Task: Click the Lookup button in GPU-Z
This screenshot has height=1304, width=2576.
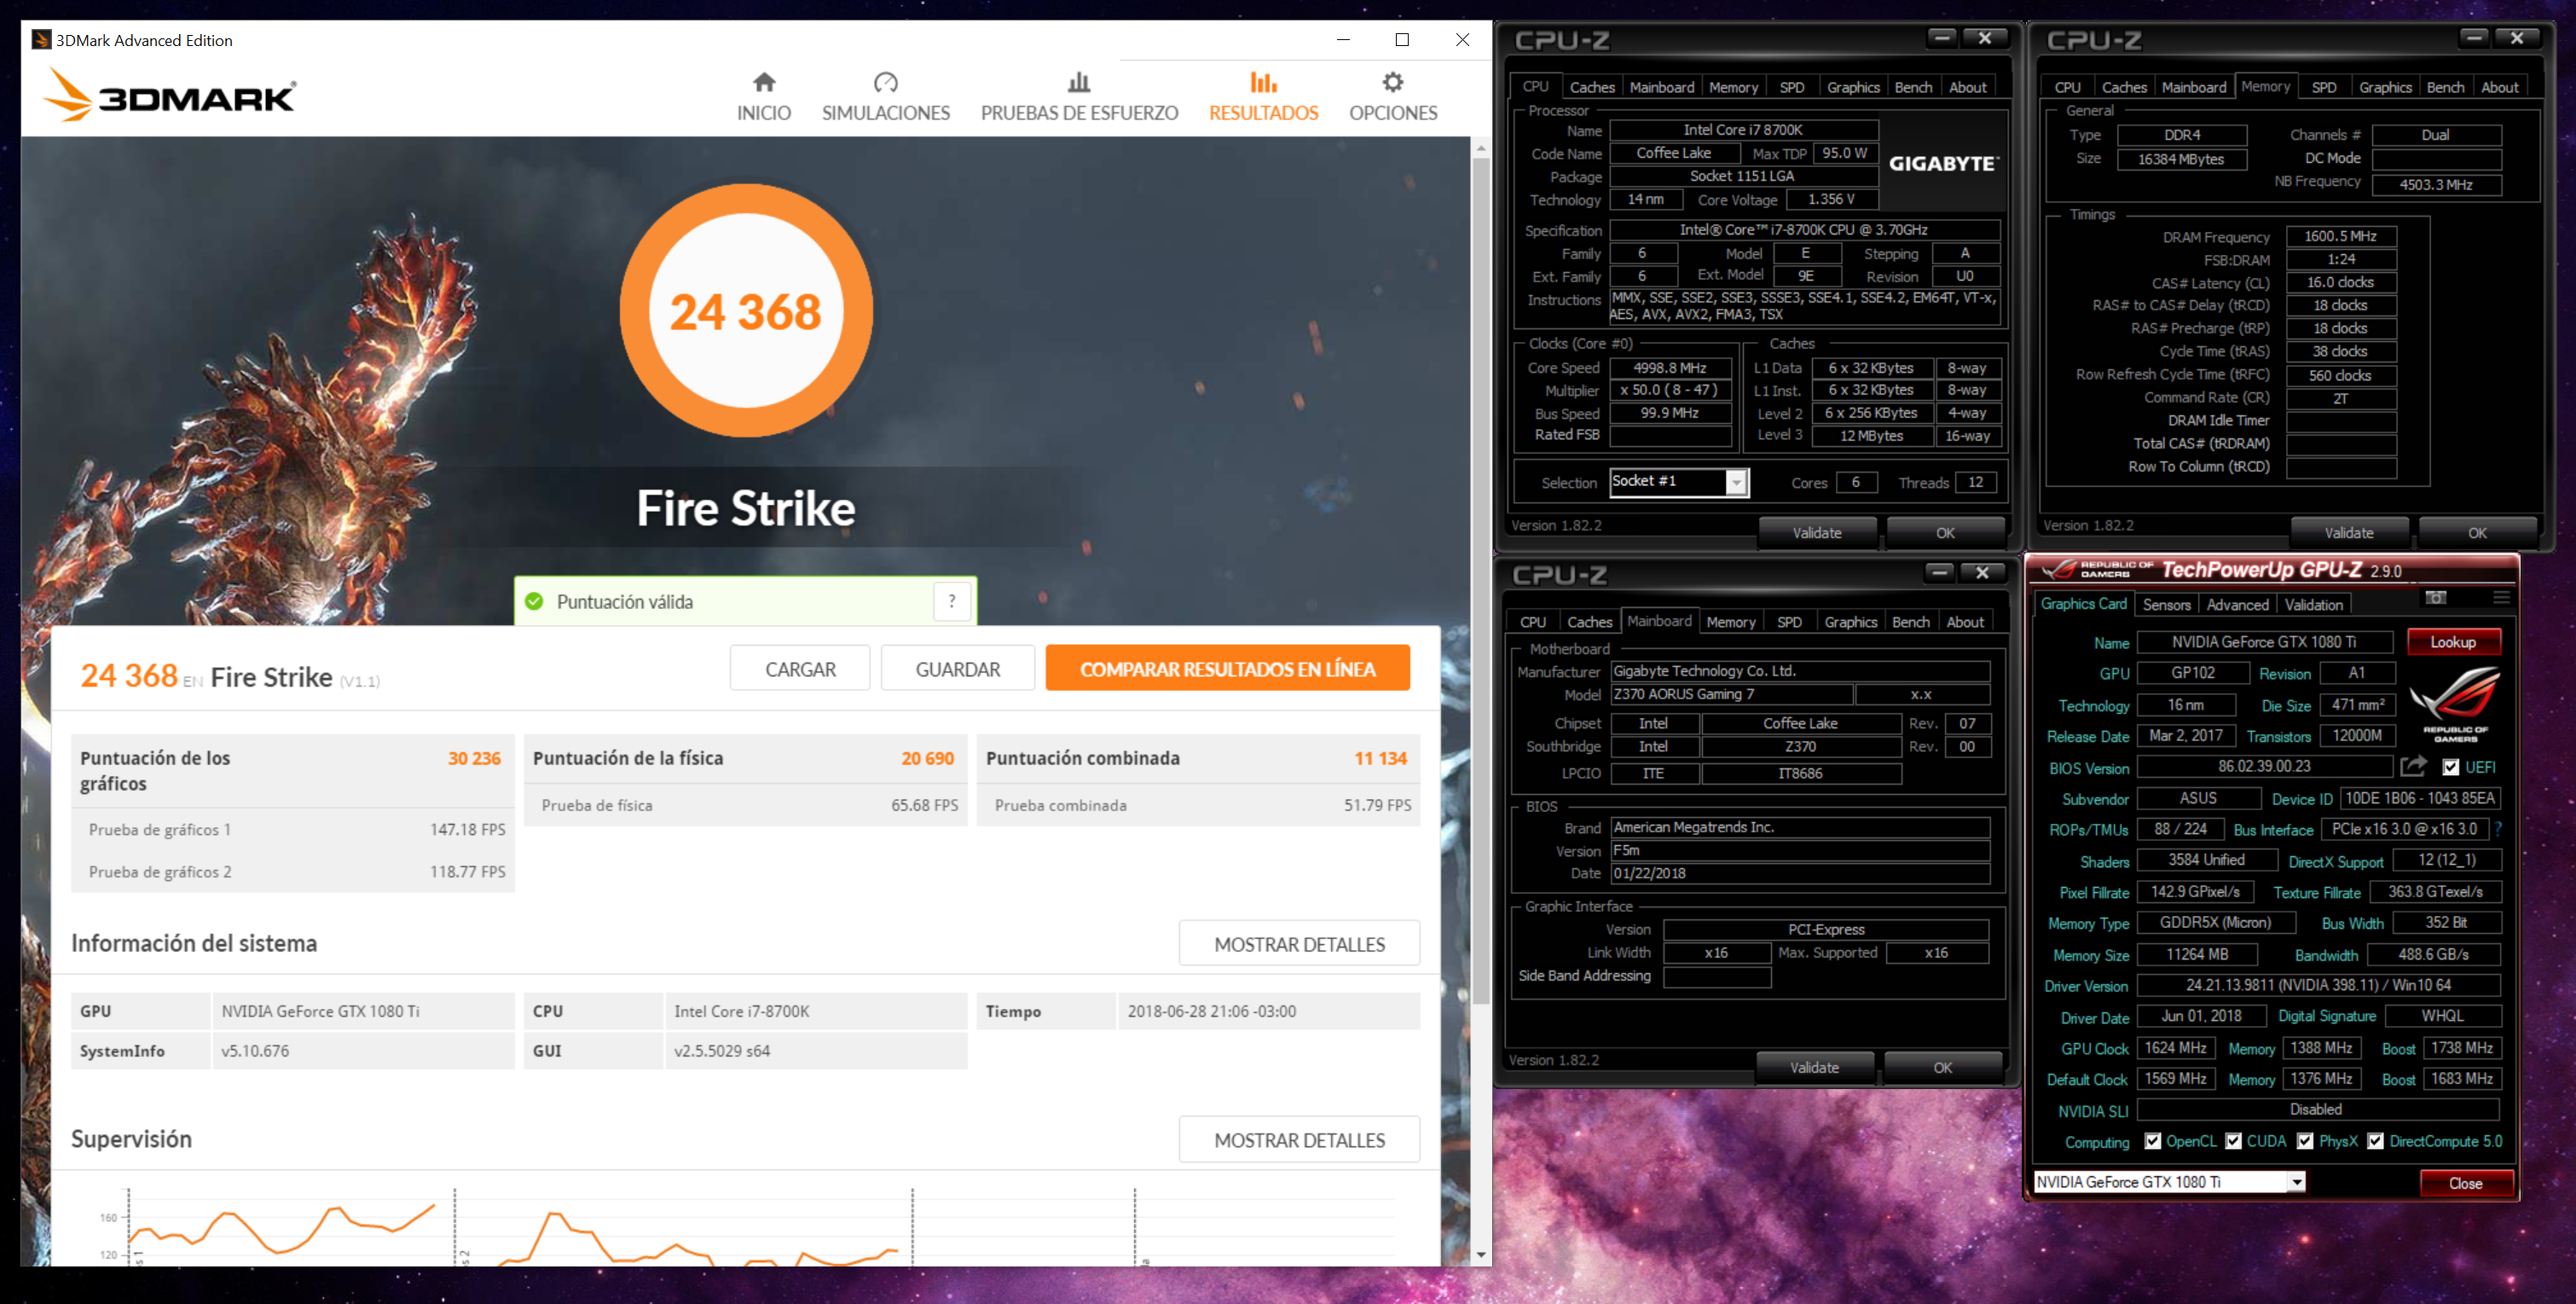Action: (x=2453, y=642)
